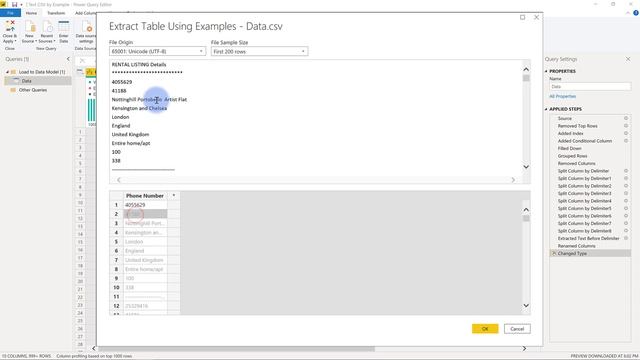Click the '4055629' cell in row 1
The image size is (640, 360).
(x=145, y=205)
